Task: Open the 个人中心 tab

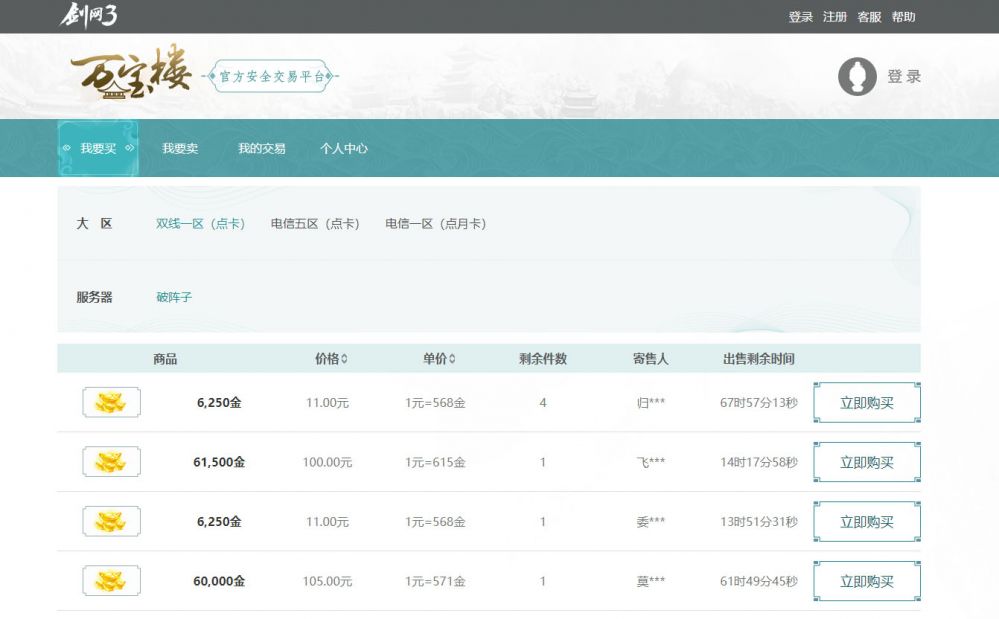Action: [x=344, y=148]
